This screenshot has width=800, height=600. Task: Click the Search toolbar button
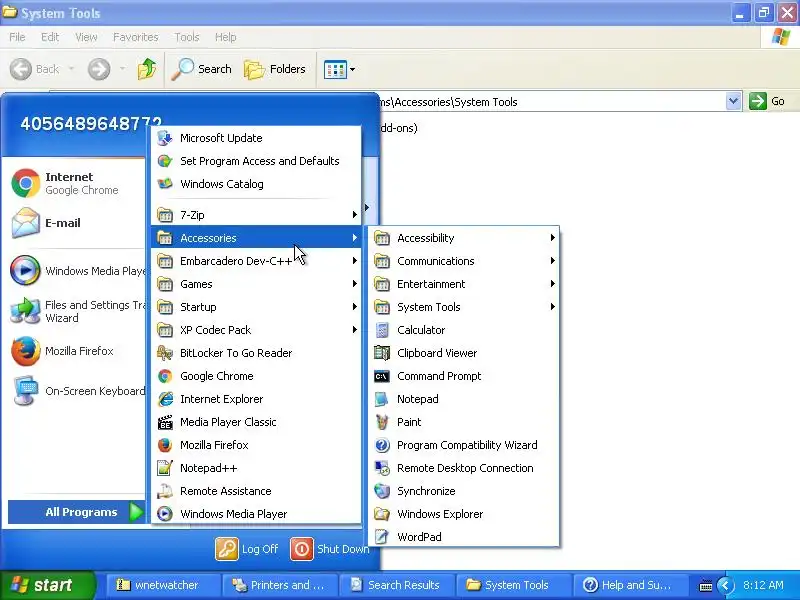202,69
